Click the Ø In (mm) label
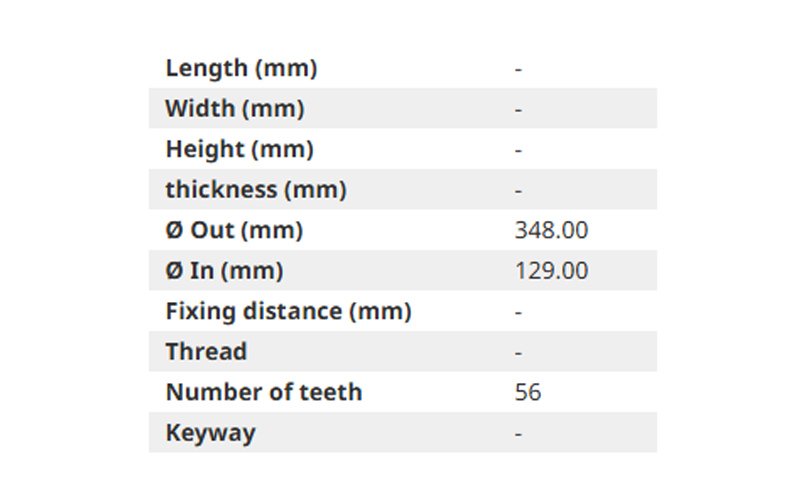Viewport: 800px width, 500px height. (x=224, y=271)
